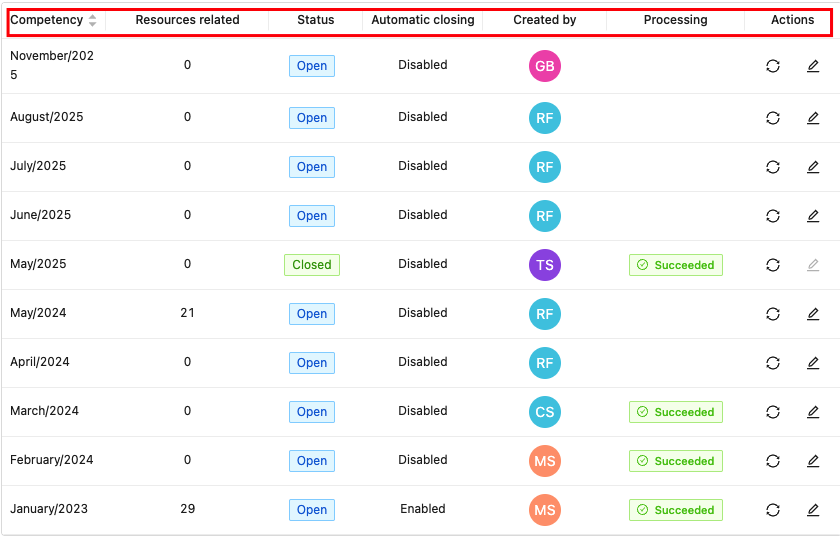
Task: Click the MS avatar on January/2023 row
Action: pyautogui.click(x=545, y=510)
